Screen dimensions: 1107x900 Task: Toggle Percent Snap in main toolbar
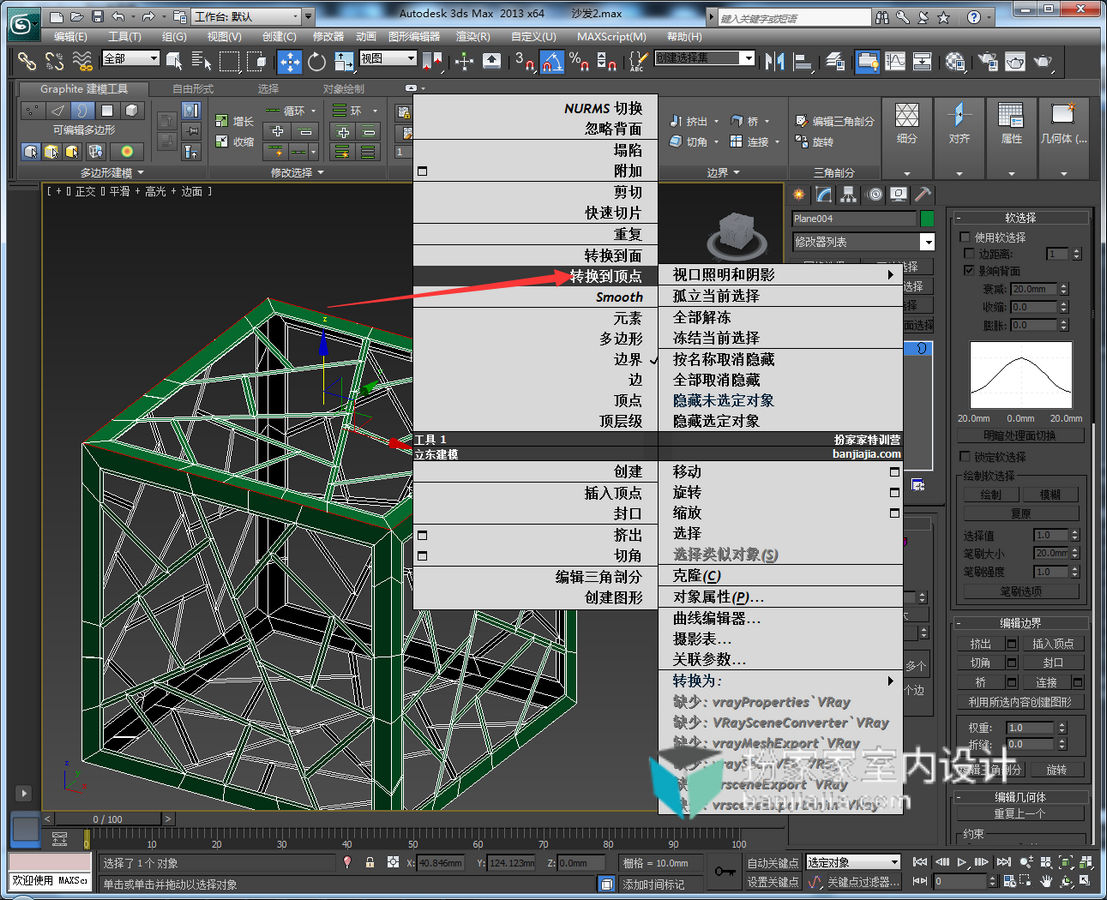[579, 61]
